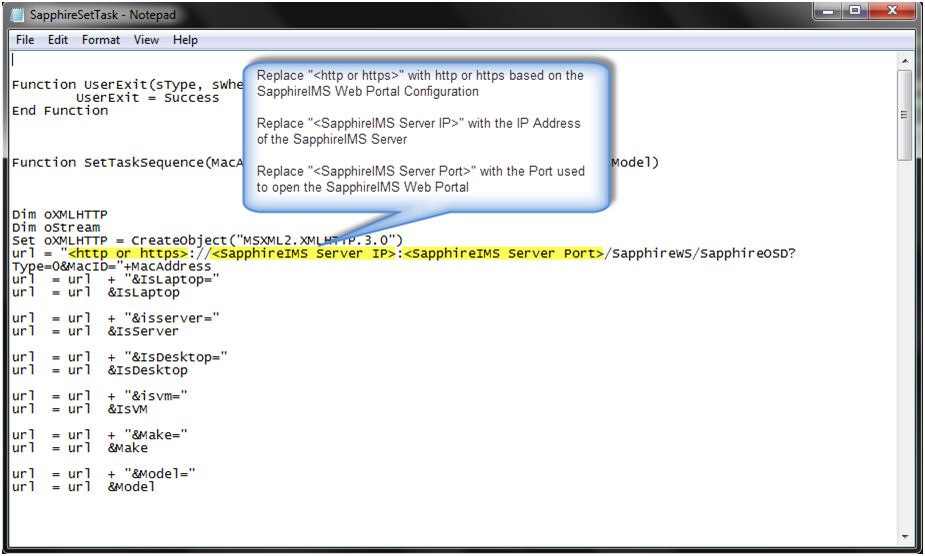Viewport: 925px width, 556px height.
Task: Click the highlighted "<SapphireIMS Server IP>" placeholder
Action: [x=306, y=254]
